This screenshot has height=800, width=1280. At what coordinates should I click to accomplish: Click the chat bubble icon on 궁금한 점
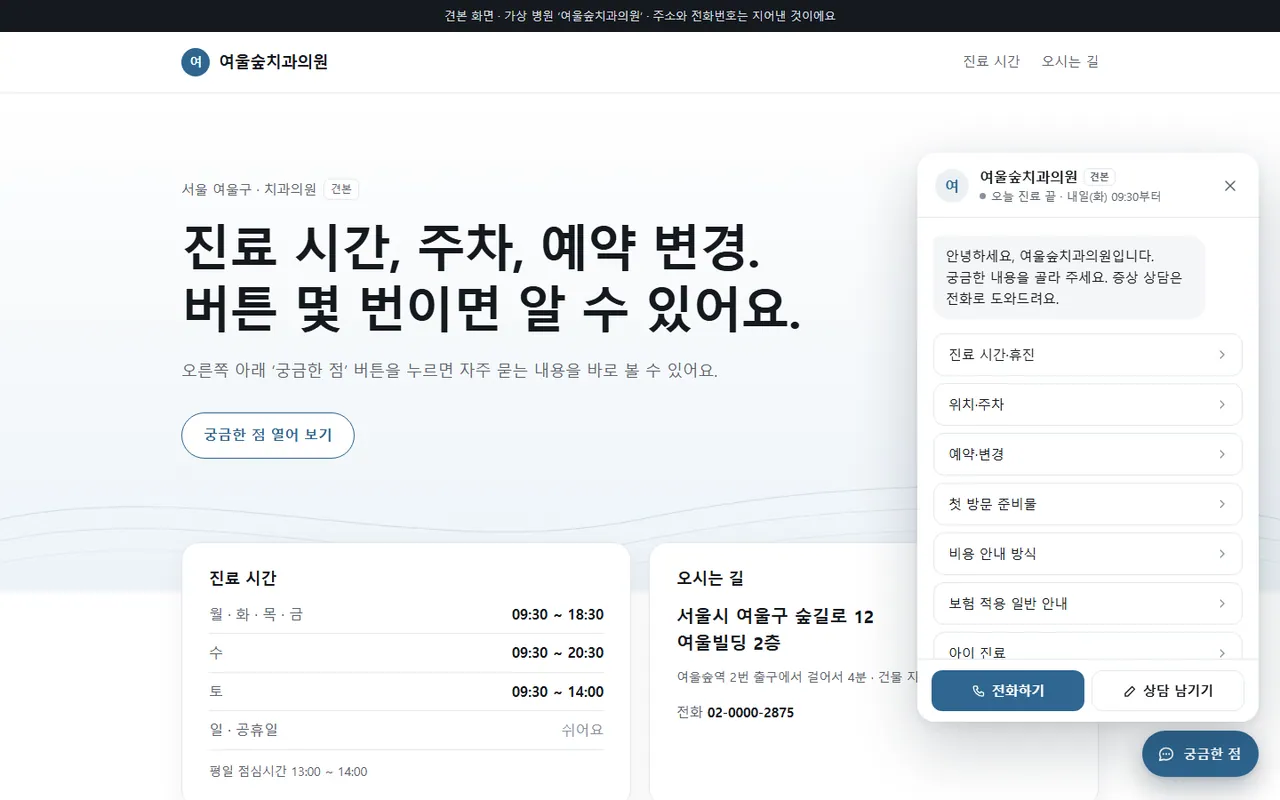click(1166, 754)
